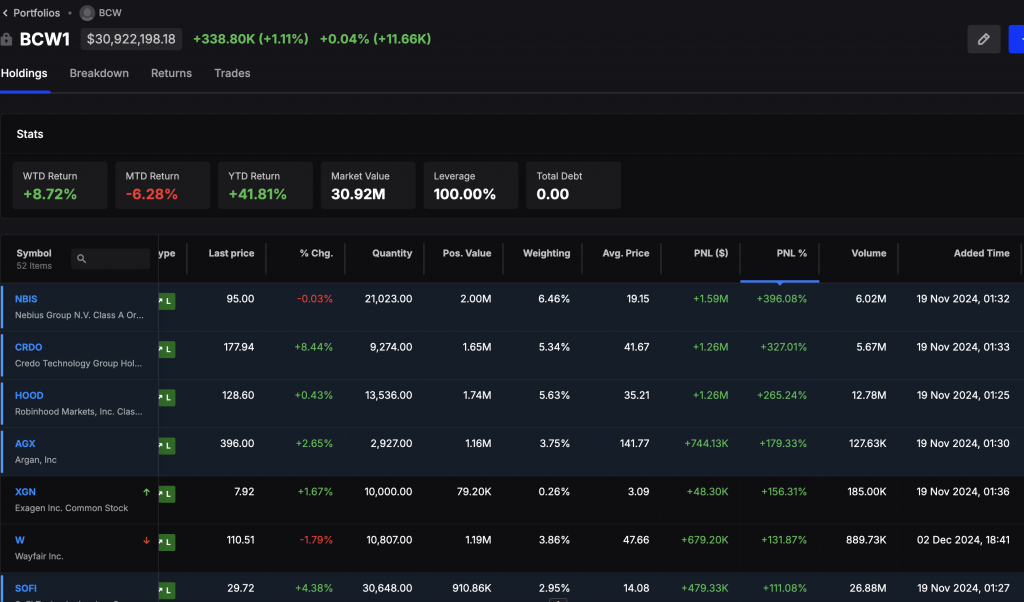Click the lock icon beside BCW1

[7, 40]
